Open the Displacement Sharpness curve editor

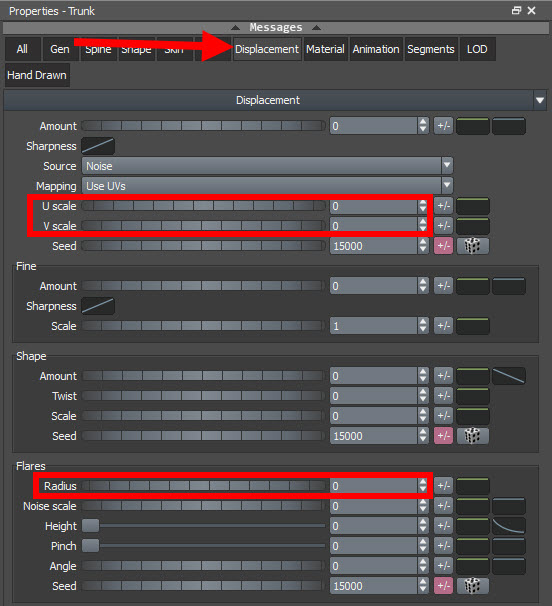98,146
